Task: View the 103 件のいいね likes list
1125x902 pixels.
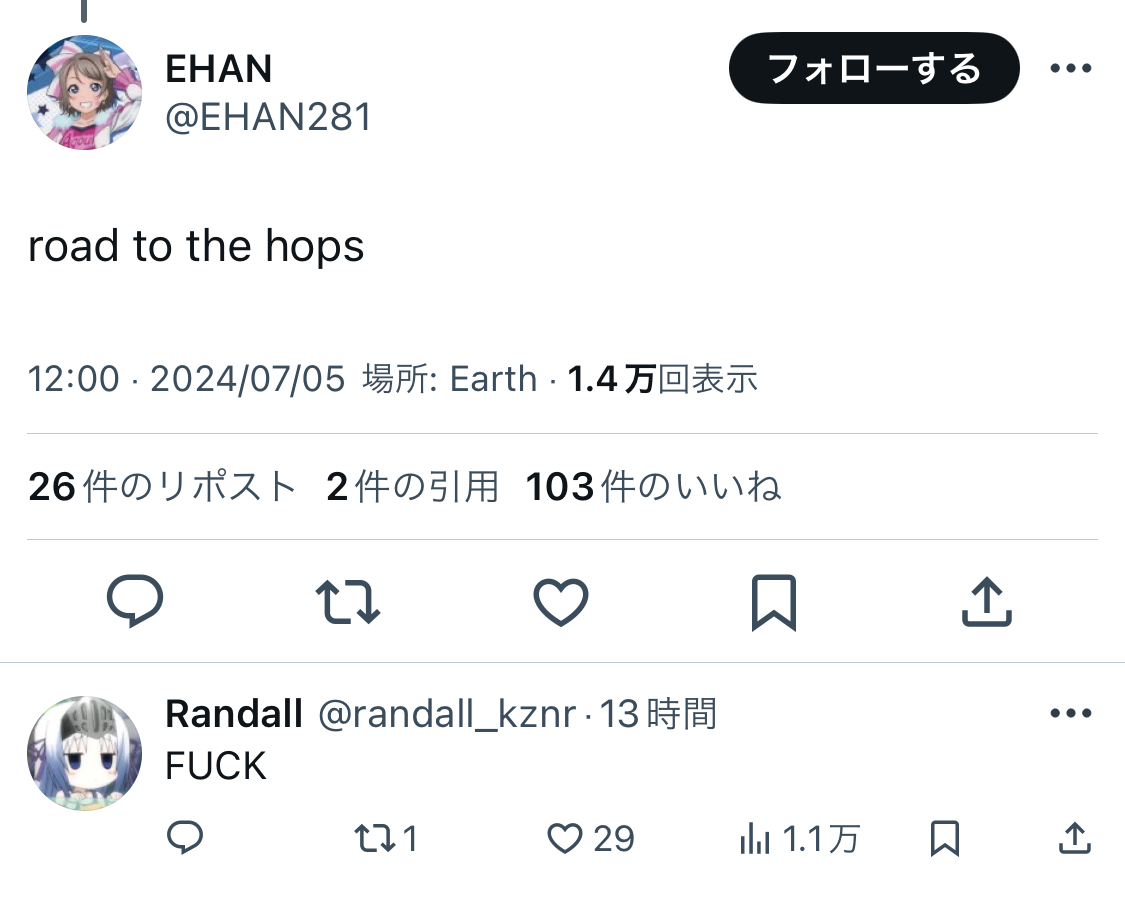Action: pos(653,487)
